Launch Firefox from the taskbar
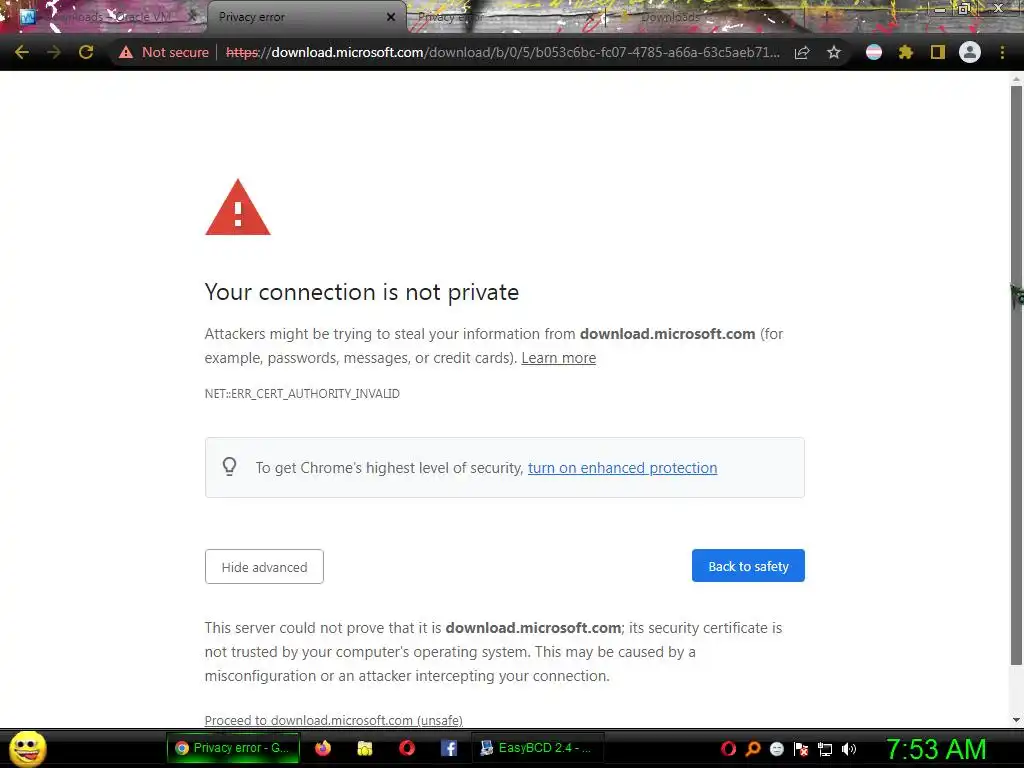Image resolution: width=1024 pixels, height=768 pixels. pyautogui.click(x=323, y=748)
